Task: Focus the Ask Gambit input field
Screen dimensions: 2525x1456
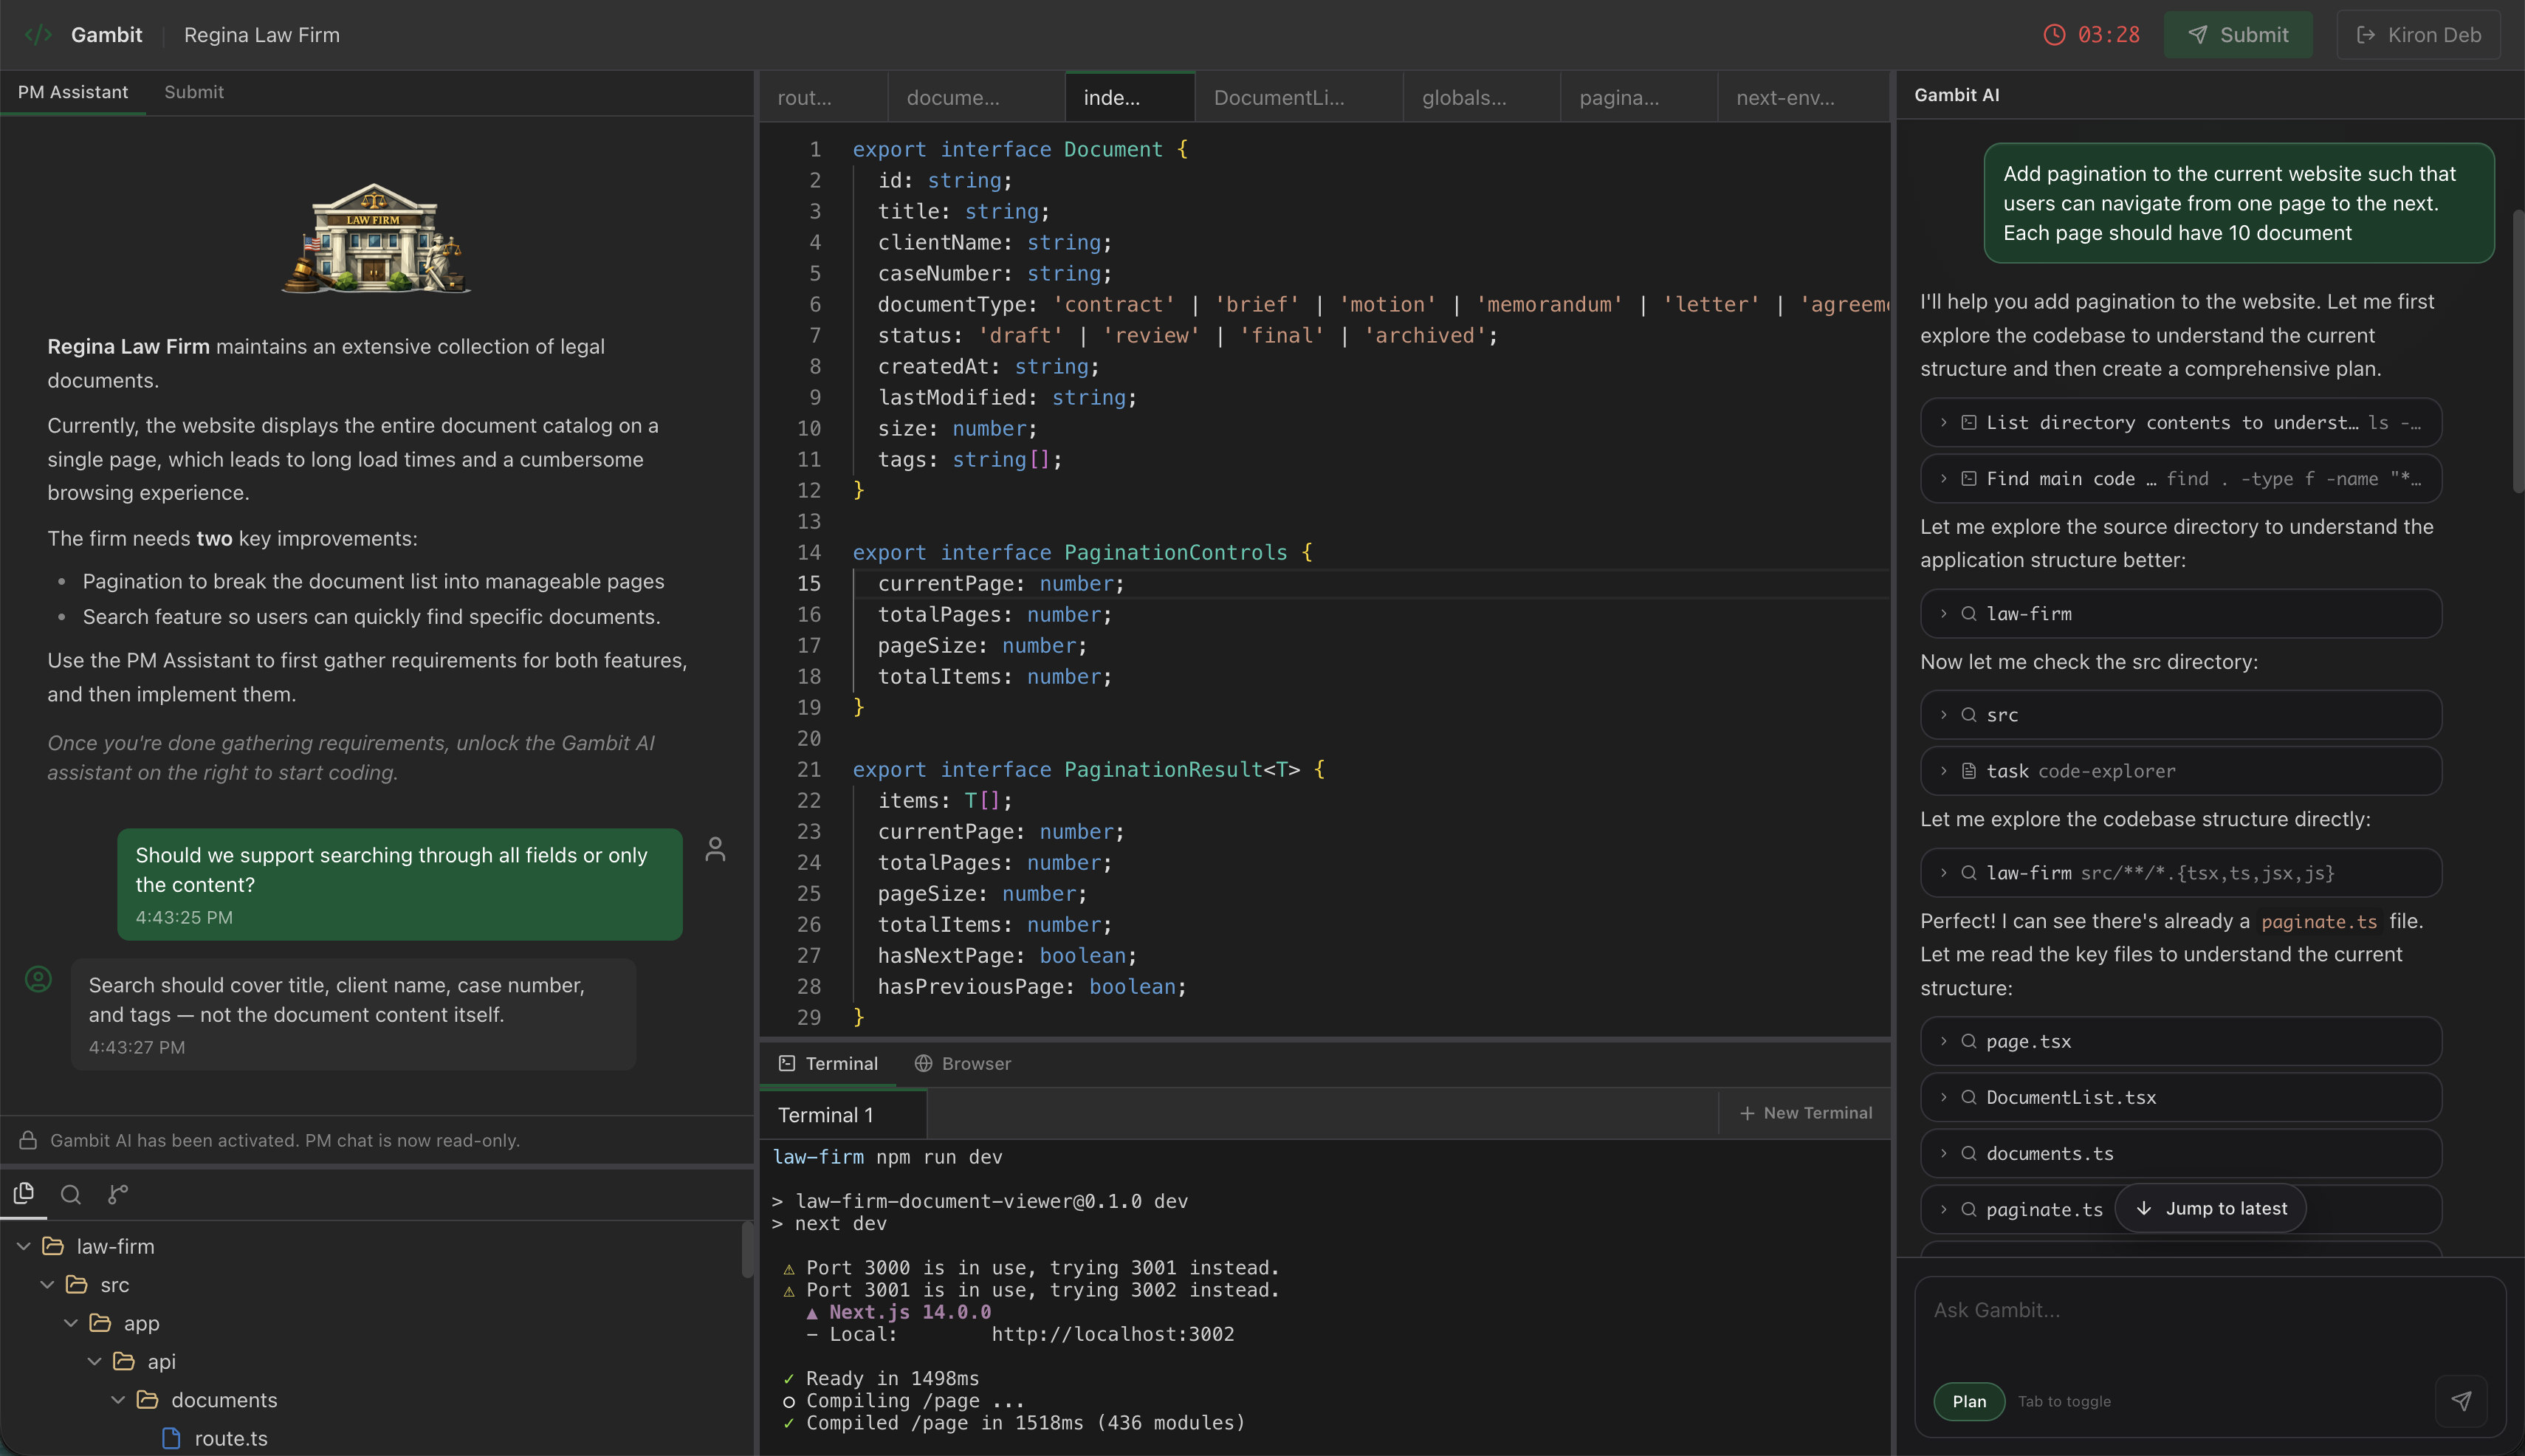Action: 2180,1310
